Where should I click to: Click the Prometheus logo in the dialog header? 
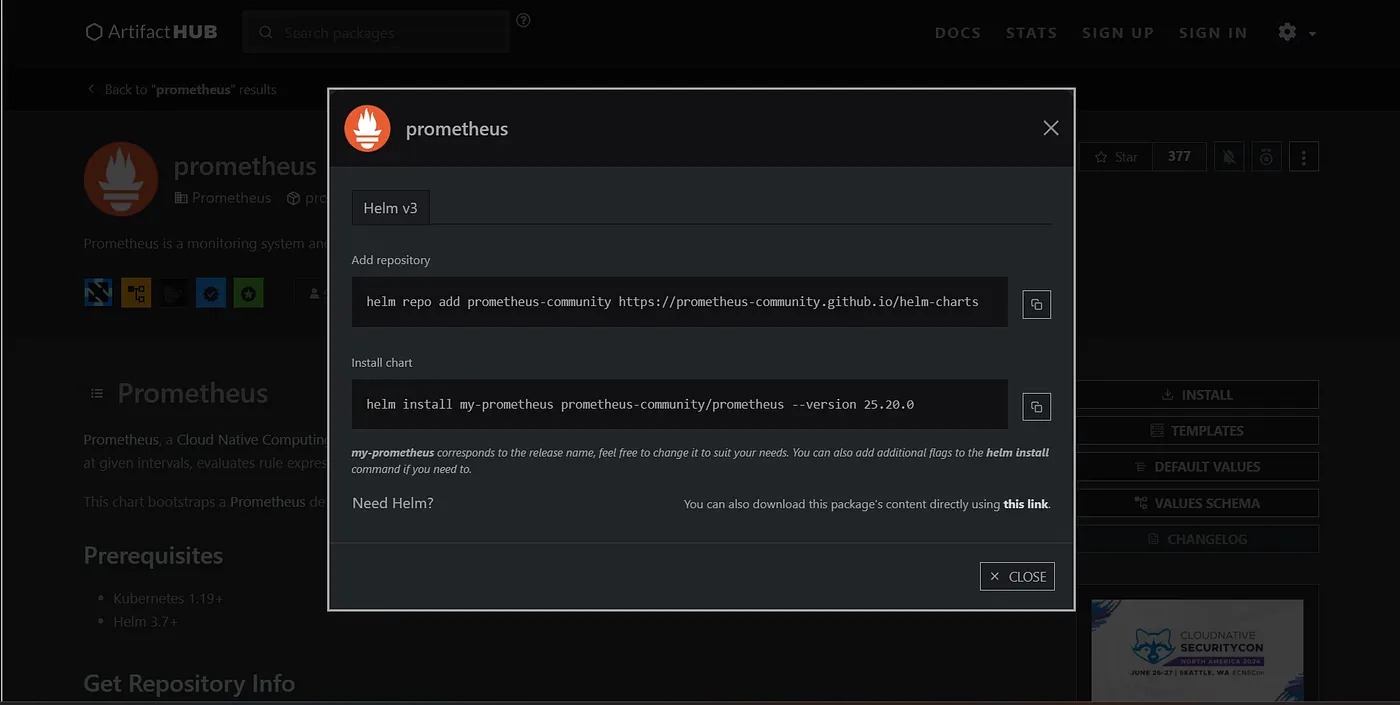click(x=367, y=128)
